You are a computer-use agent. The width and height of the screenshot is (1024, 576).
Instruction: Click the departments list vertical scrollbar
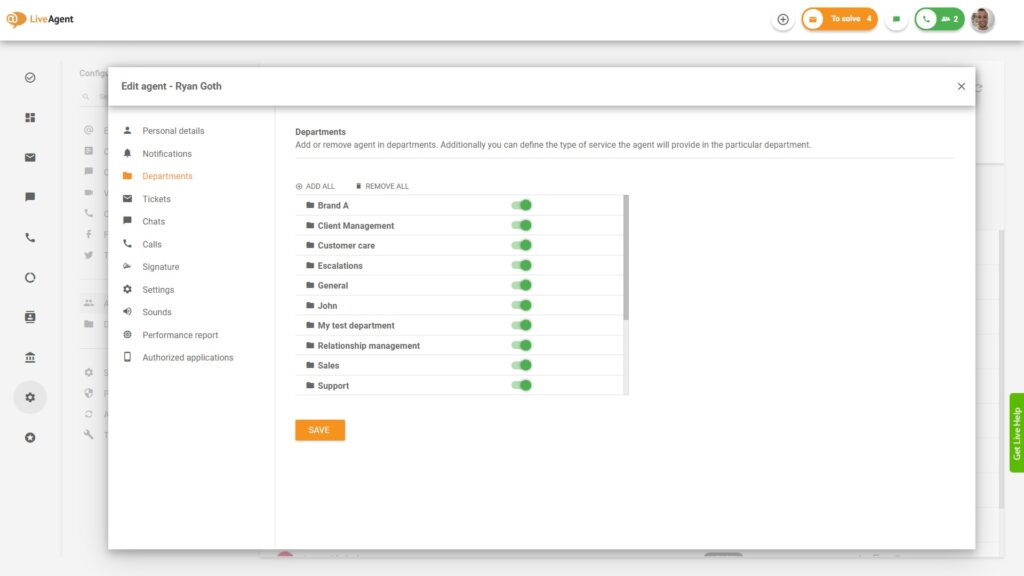(626, 258)
